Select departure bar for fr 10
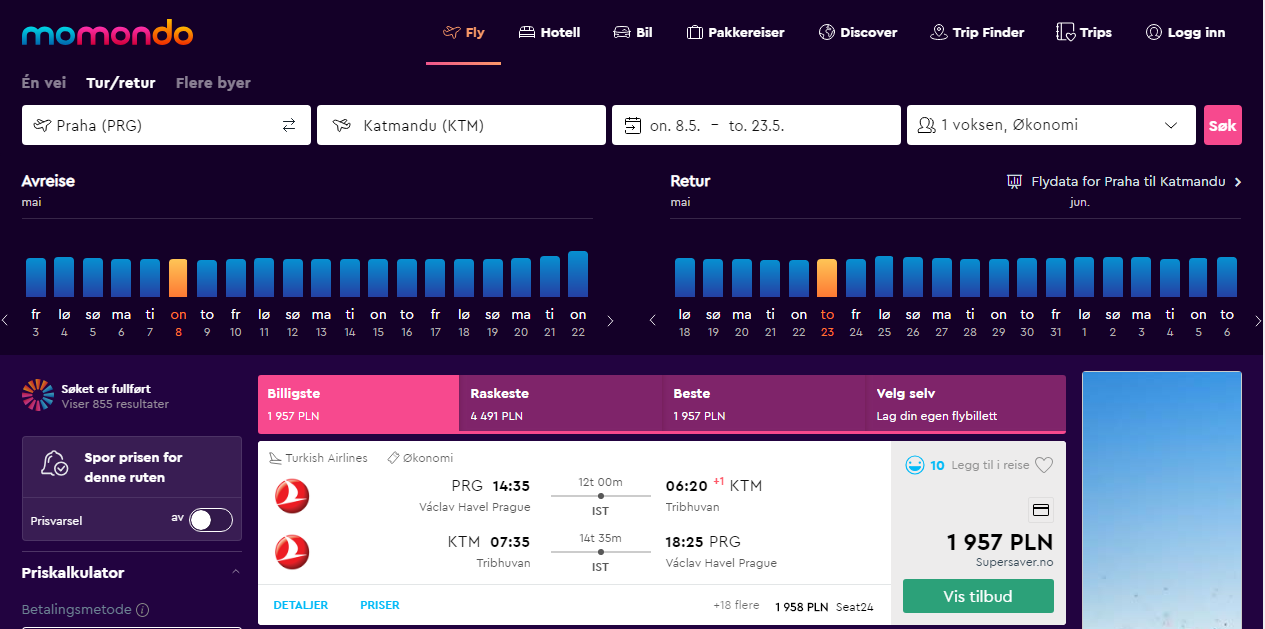The height and width of the screenshot is (629, 1265). click(236, 278)
